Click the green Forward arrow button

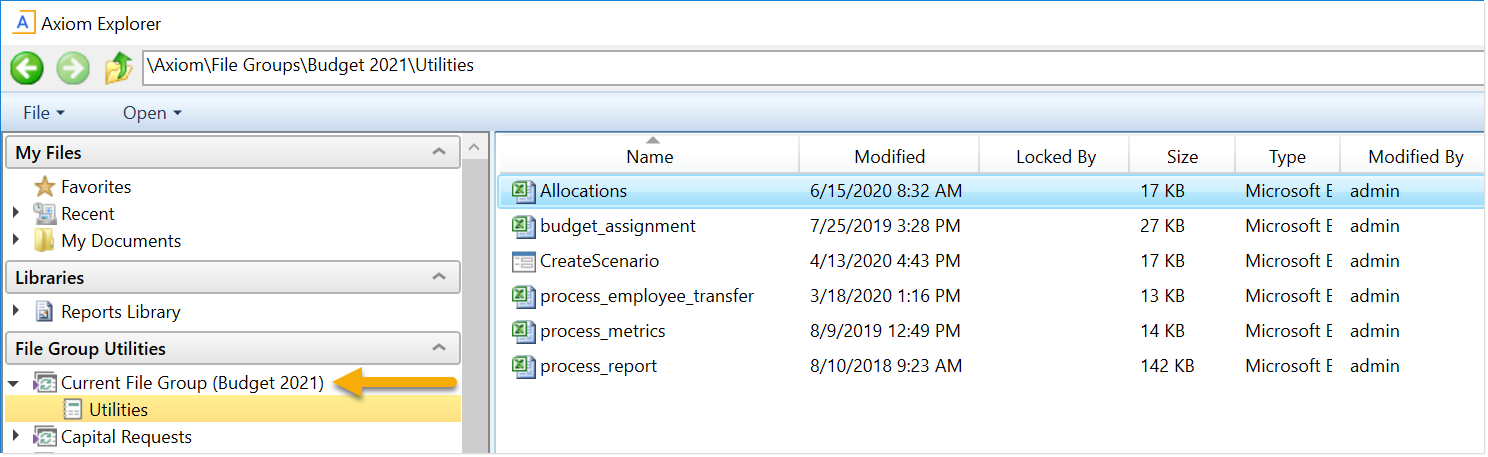coord(73,68)
